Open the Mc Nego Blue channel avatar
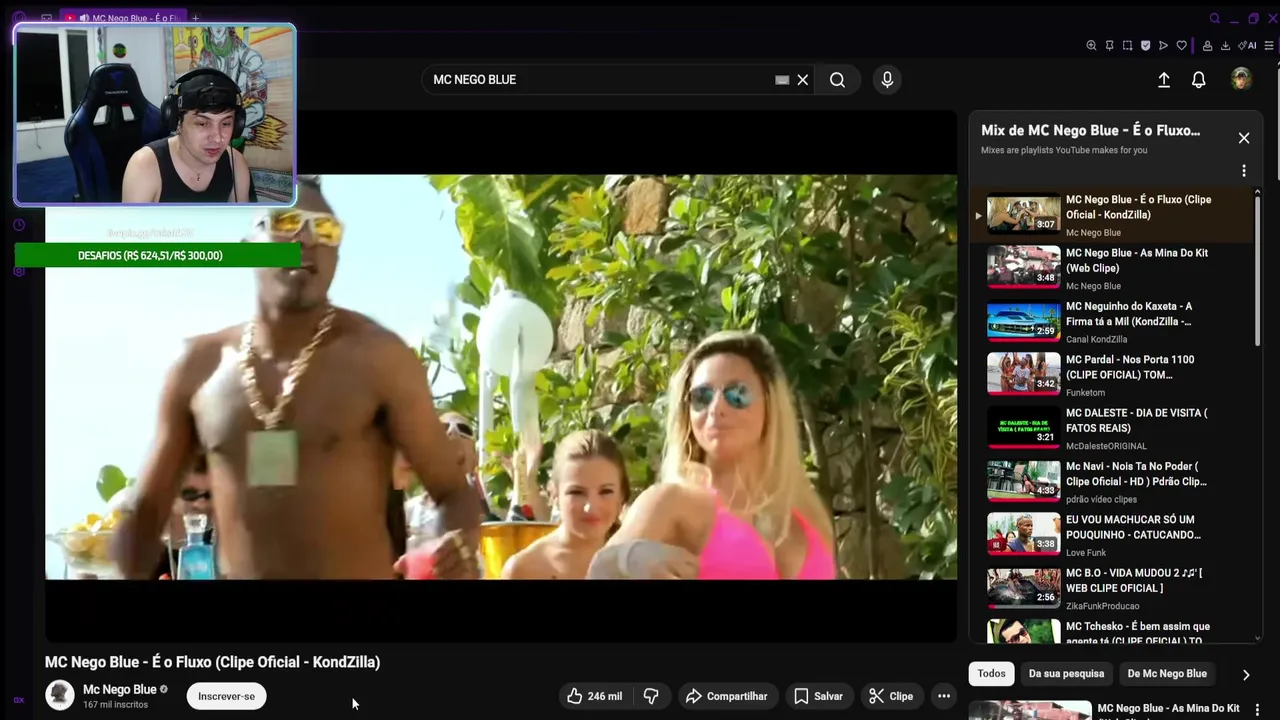Image resolution: width=1280 pixels, height=720 pixels. click(x=60, y=695)
